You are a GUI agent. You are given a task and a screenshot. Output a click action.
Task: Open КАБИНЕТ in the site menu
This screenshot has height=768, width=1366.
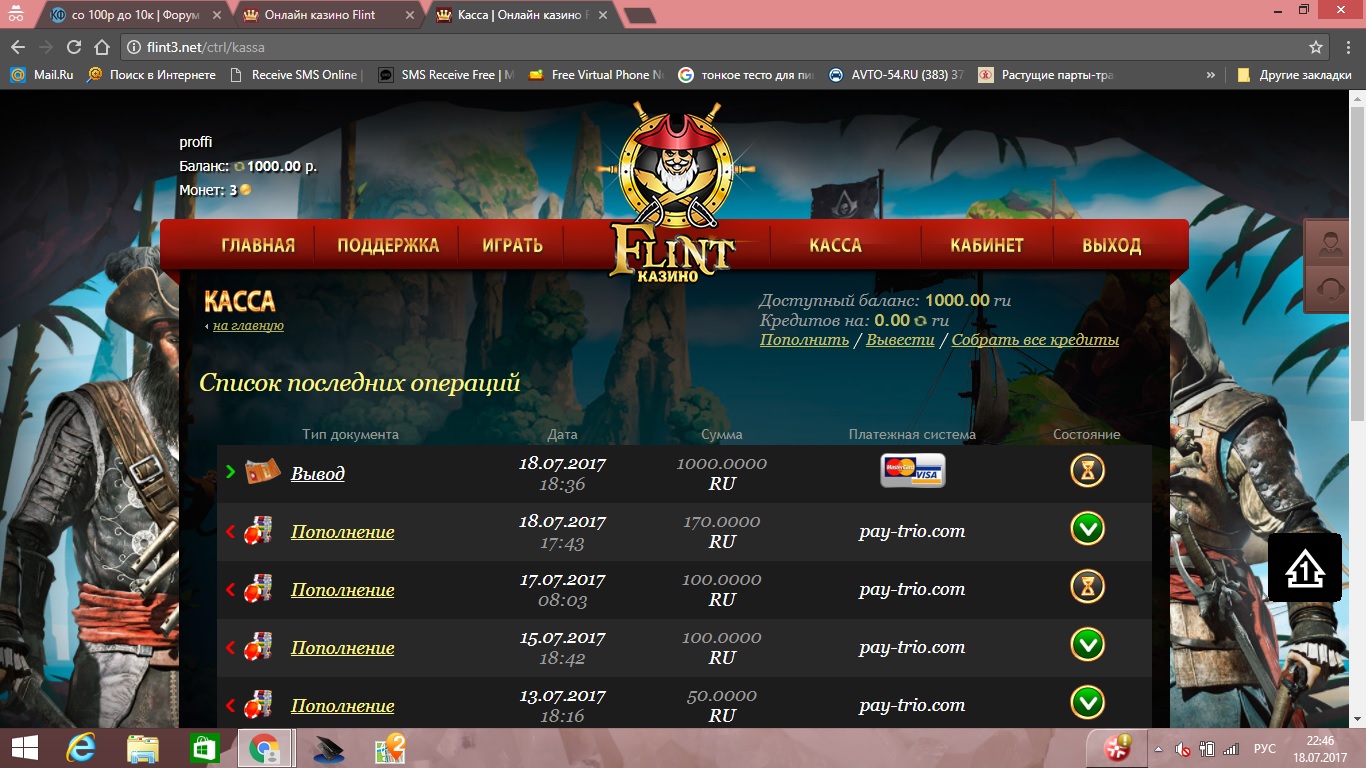(x=987, y=246)
